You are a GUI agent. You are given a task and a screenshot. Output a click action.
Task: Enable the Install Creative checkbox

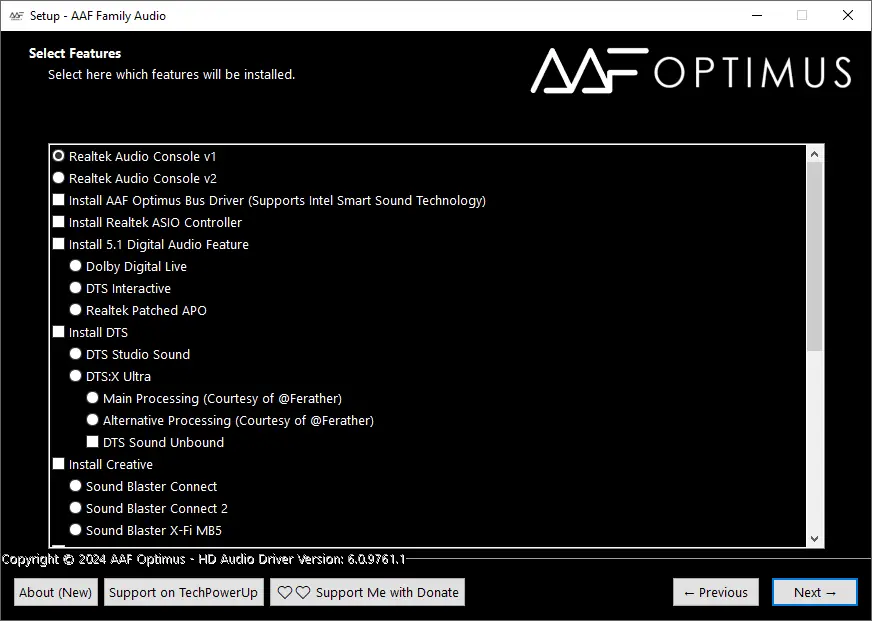click(58, 464)
